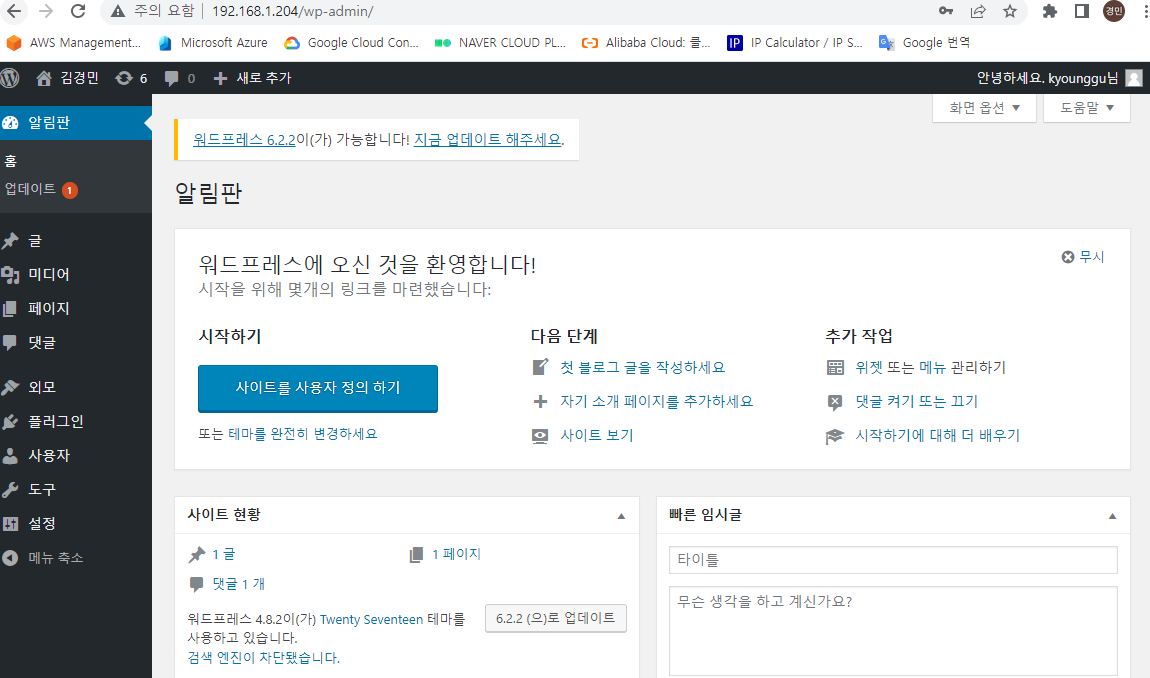Open 댓글 comments menu
The image size is (1150, 678).
[x=76, y=343]
